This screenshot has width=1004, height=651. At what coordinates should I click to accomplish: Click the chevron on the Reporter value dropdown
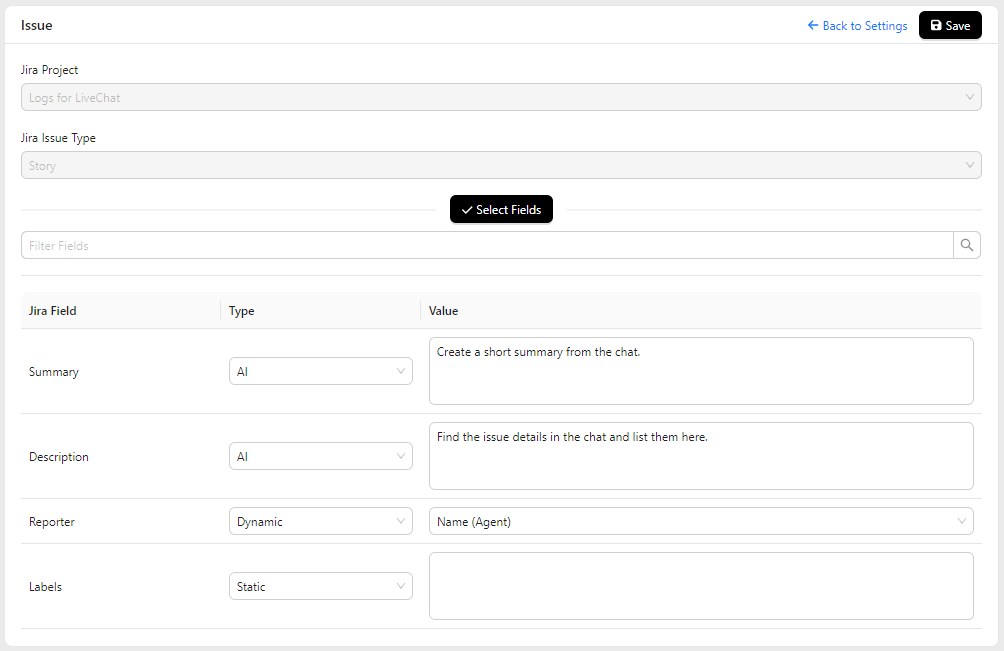(961, 520)
